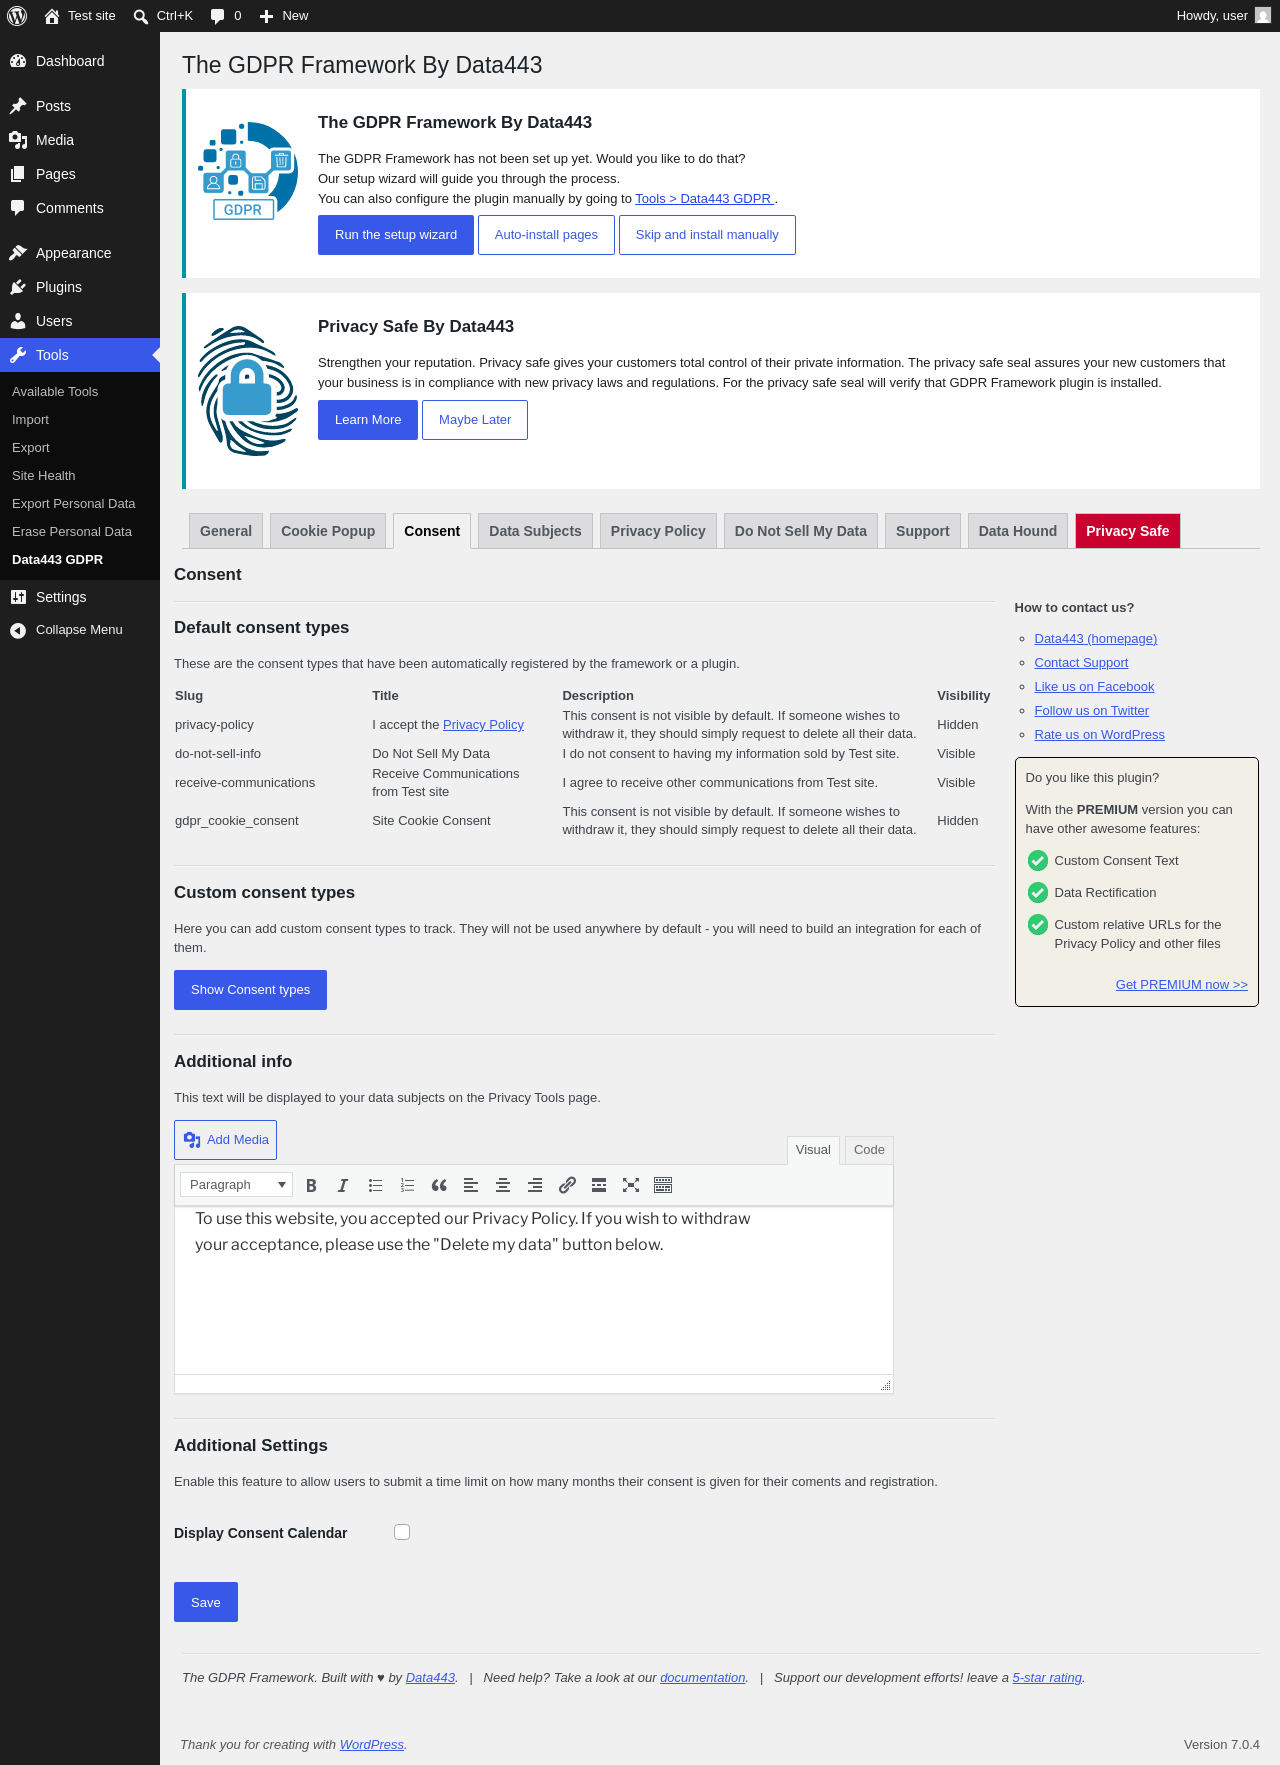Insert or edit a link
This screenshot has height=1765, width=1280.
[567, 1185]
